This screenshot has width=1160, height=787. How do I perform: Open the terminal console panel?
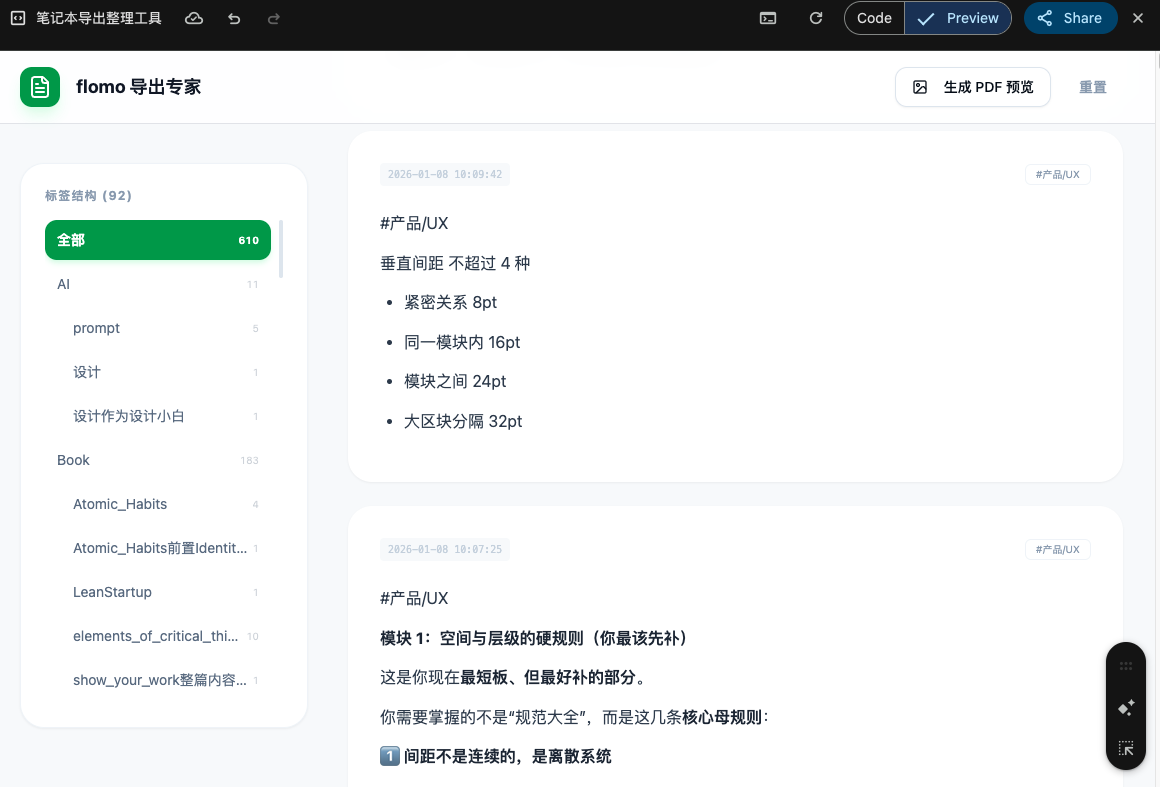(x=768, y=18)
